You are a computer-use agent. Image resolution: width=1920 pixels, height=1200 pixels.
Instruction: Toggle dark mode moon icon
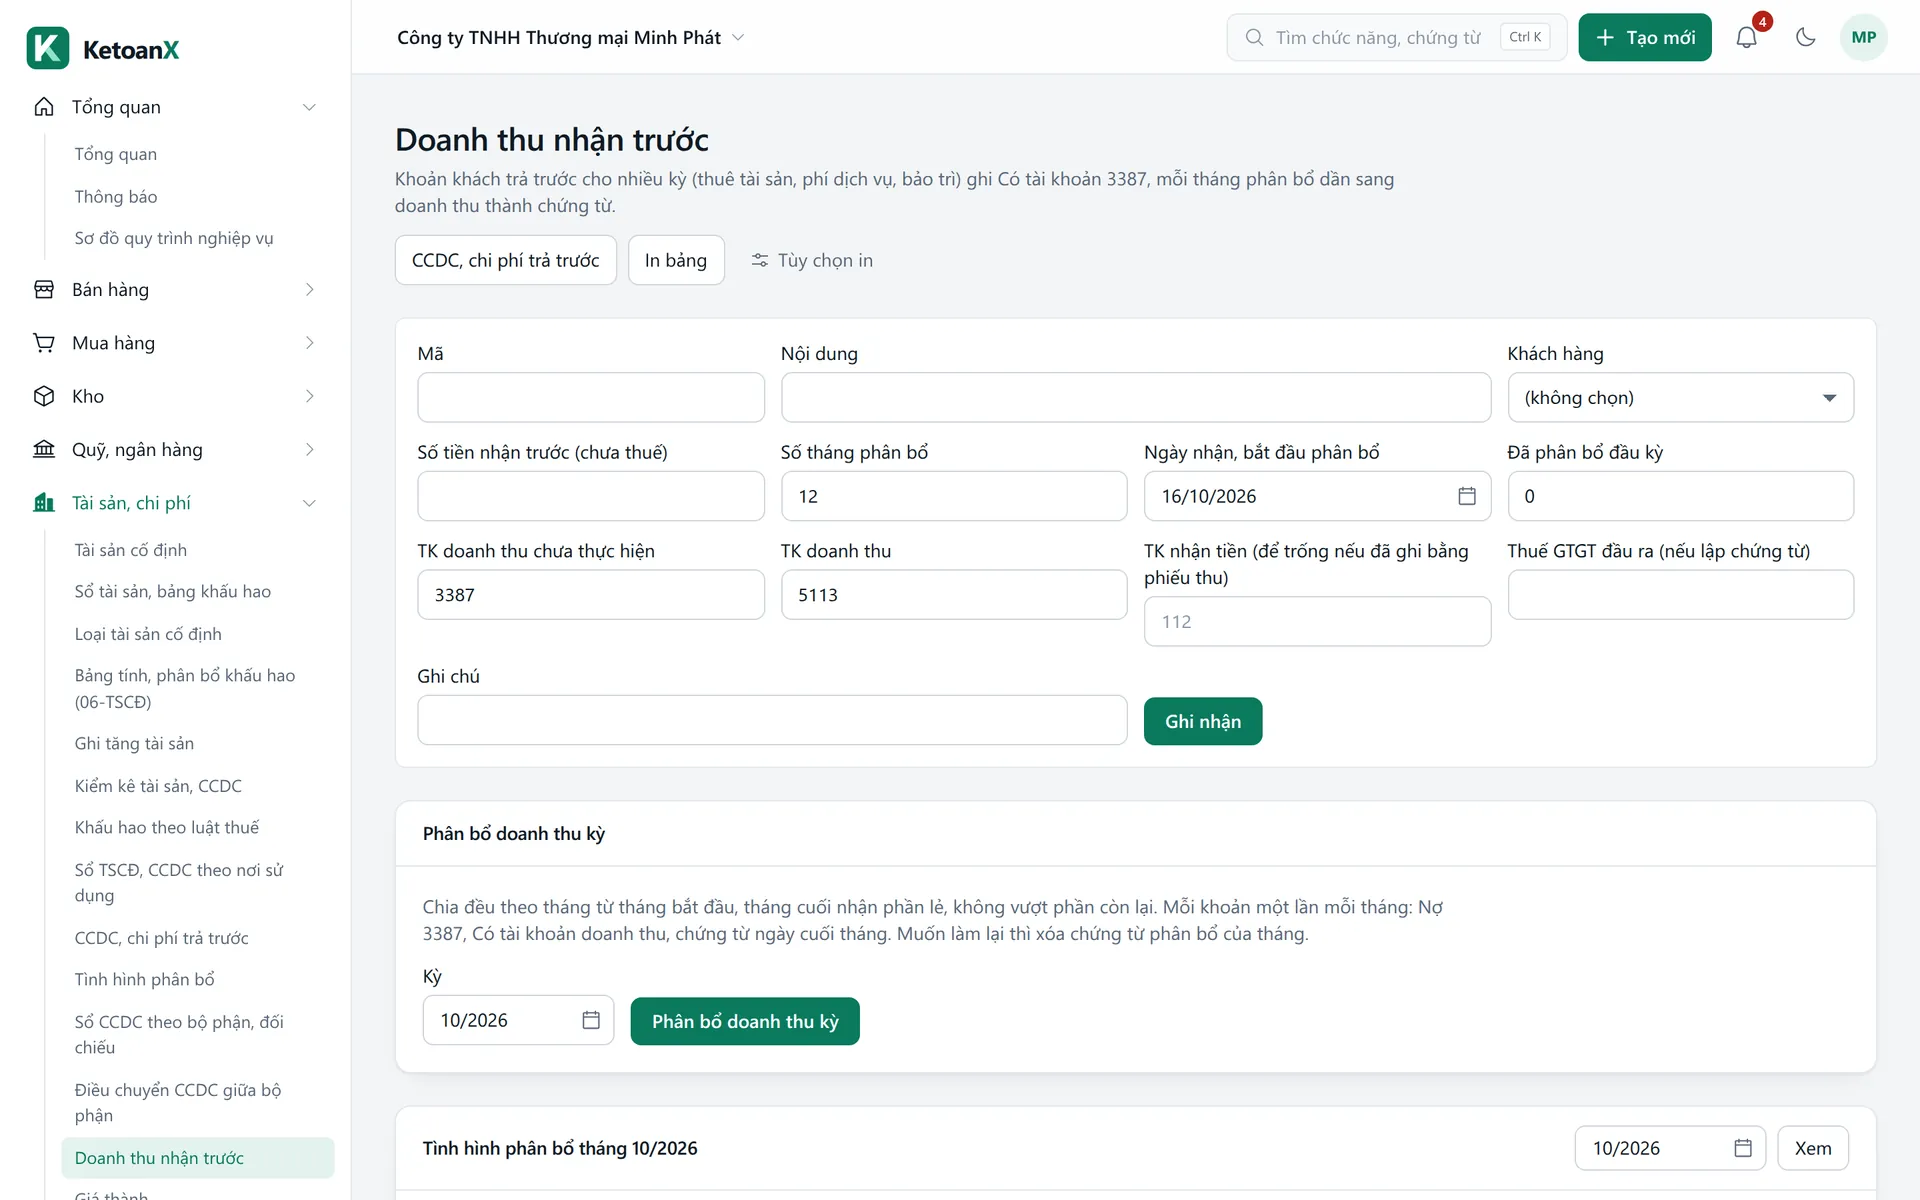click(1805, 37)
